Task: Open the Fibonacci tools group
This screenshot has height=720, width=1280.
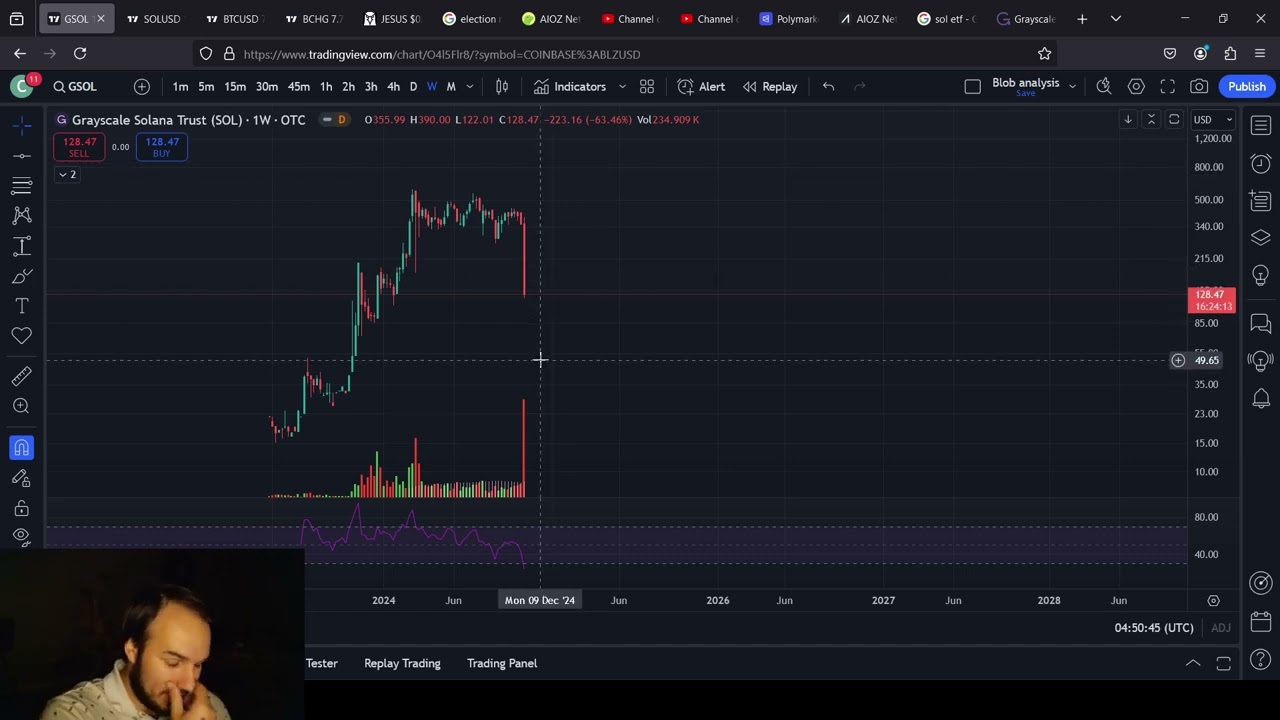Action: point(21,185)
